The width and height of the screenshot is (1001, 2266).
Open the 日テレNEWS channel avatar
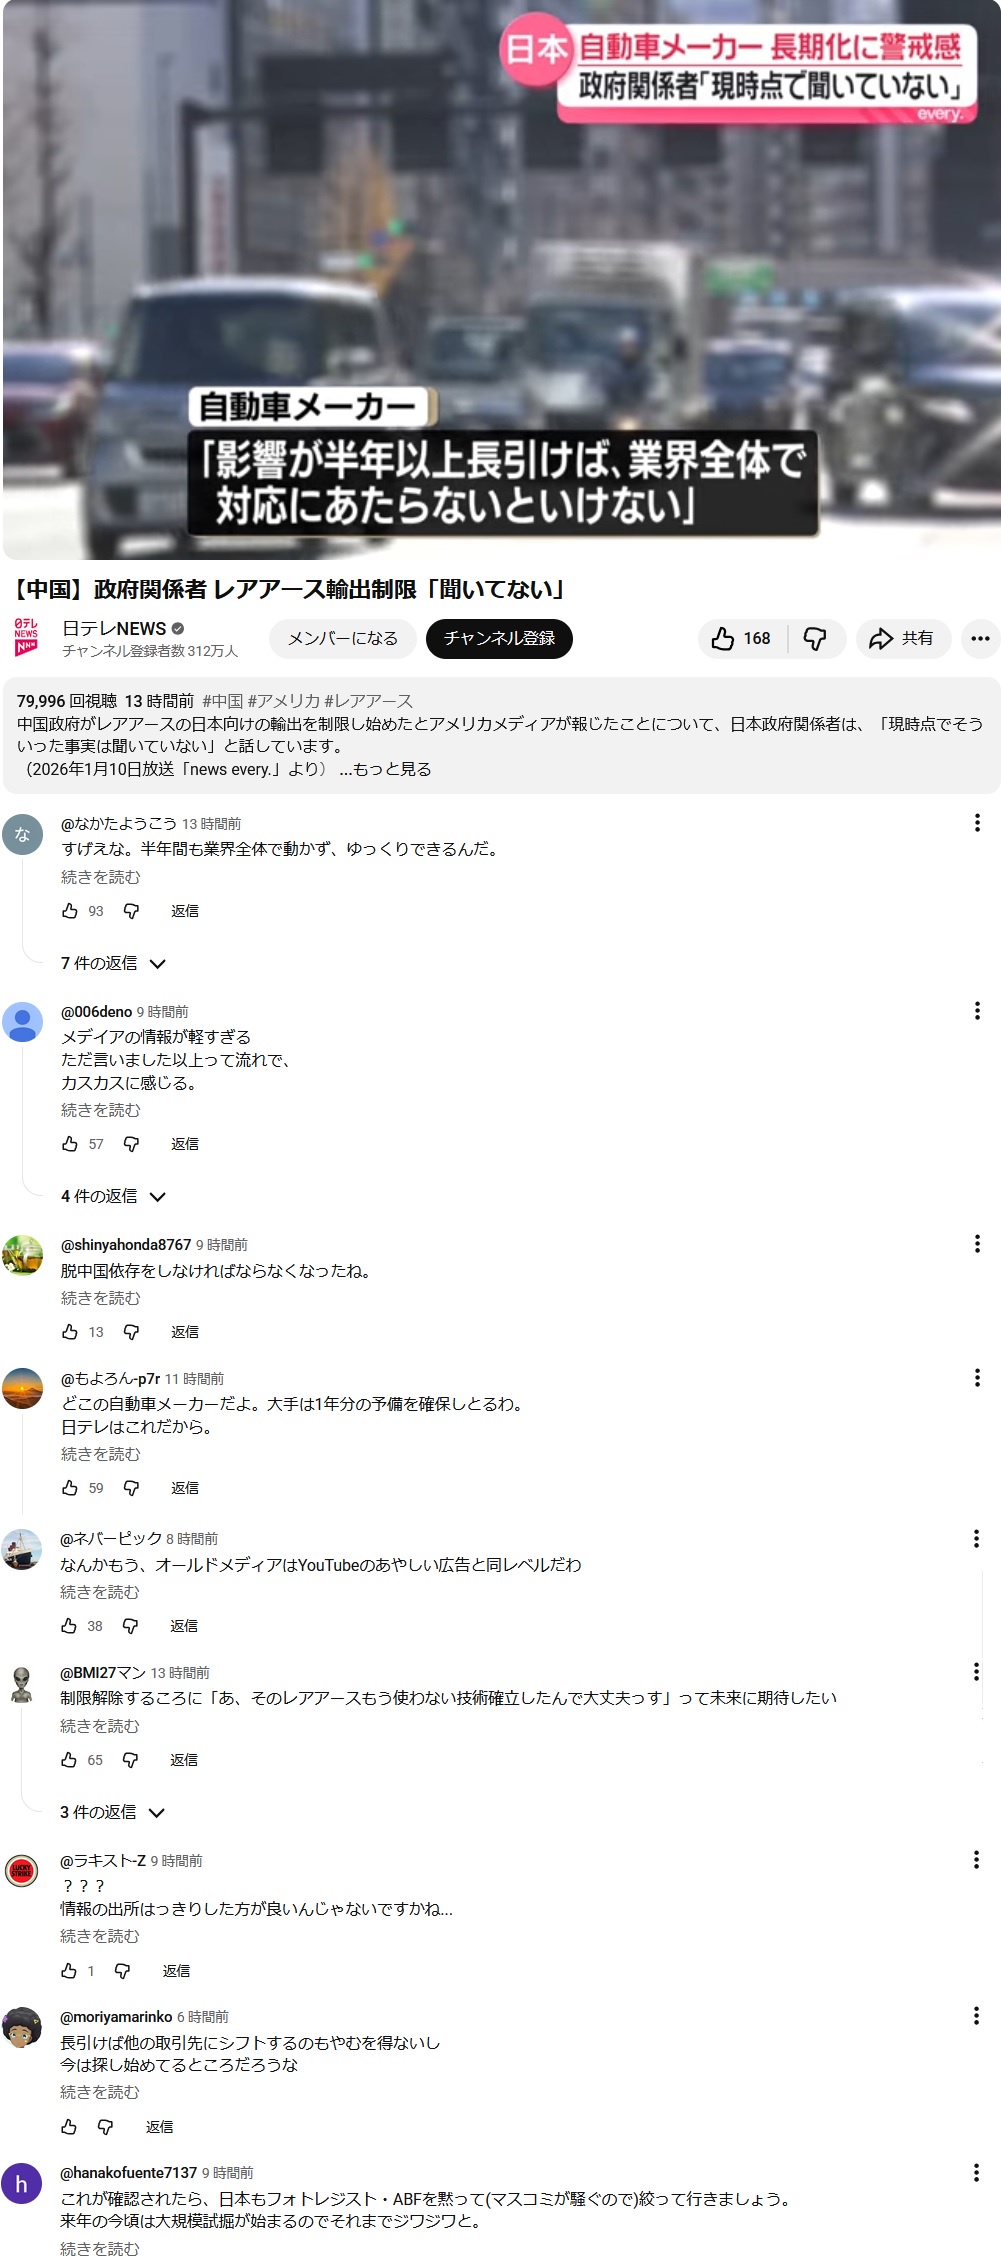coord(27,638)
